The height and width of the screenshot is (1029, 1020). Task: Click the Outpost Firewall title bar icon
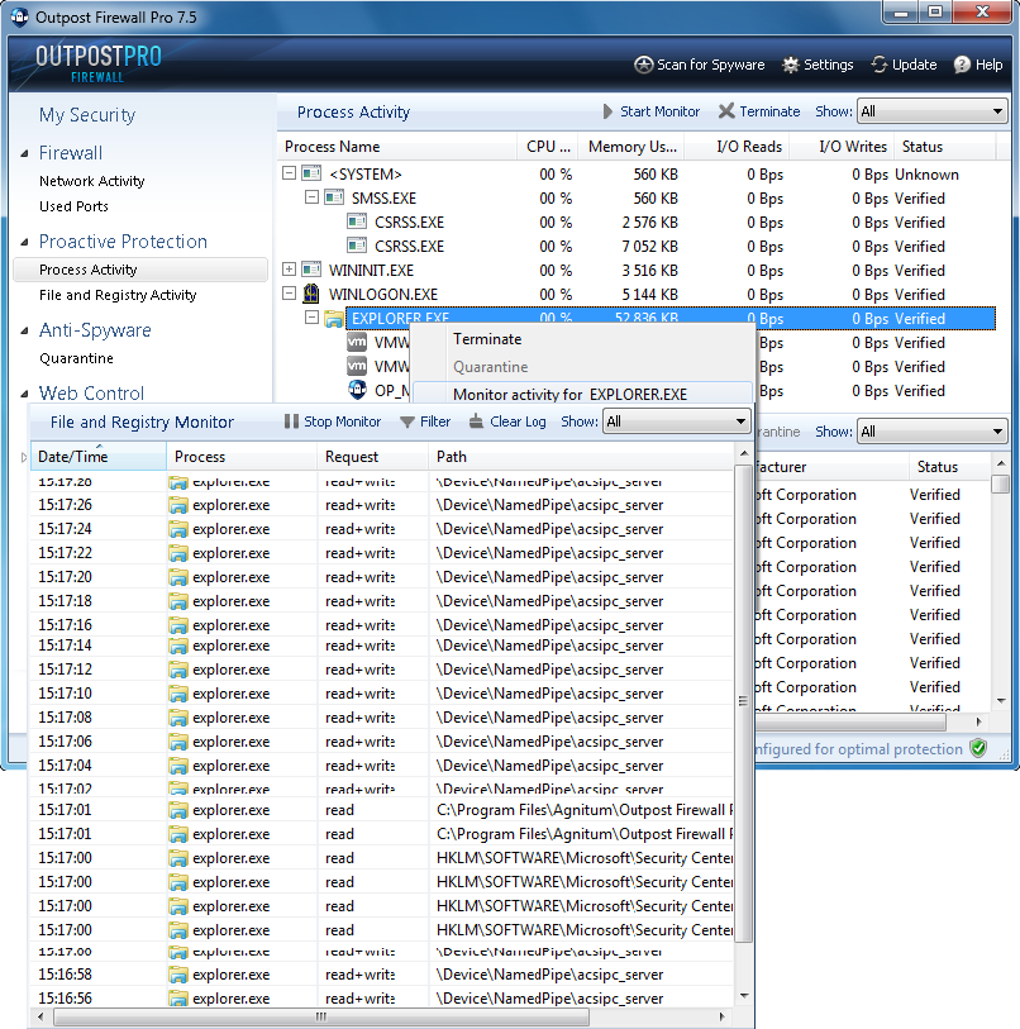(x=20, y=17)
